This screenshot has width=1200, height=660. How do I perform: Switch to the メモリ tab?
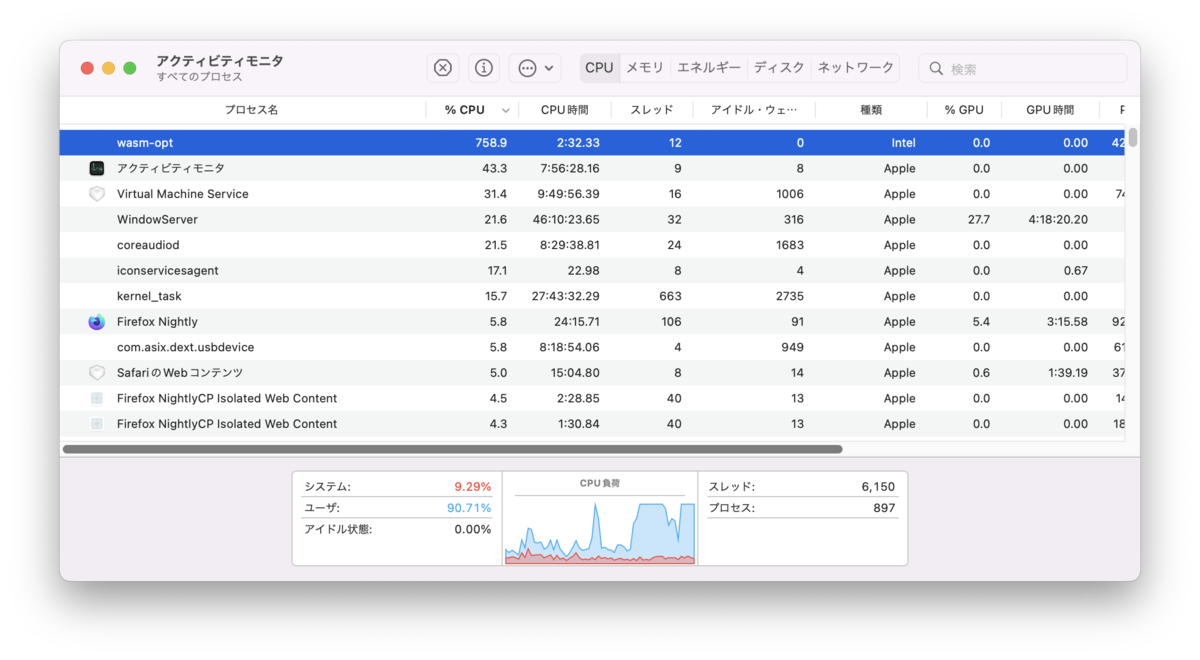click(645, 68)
